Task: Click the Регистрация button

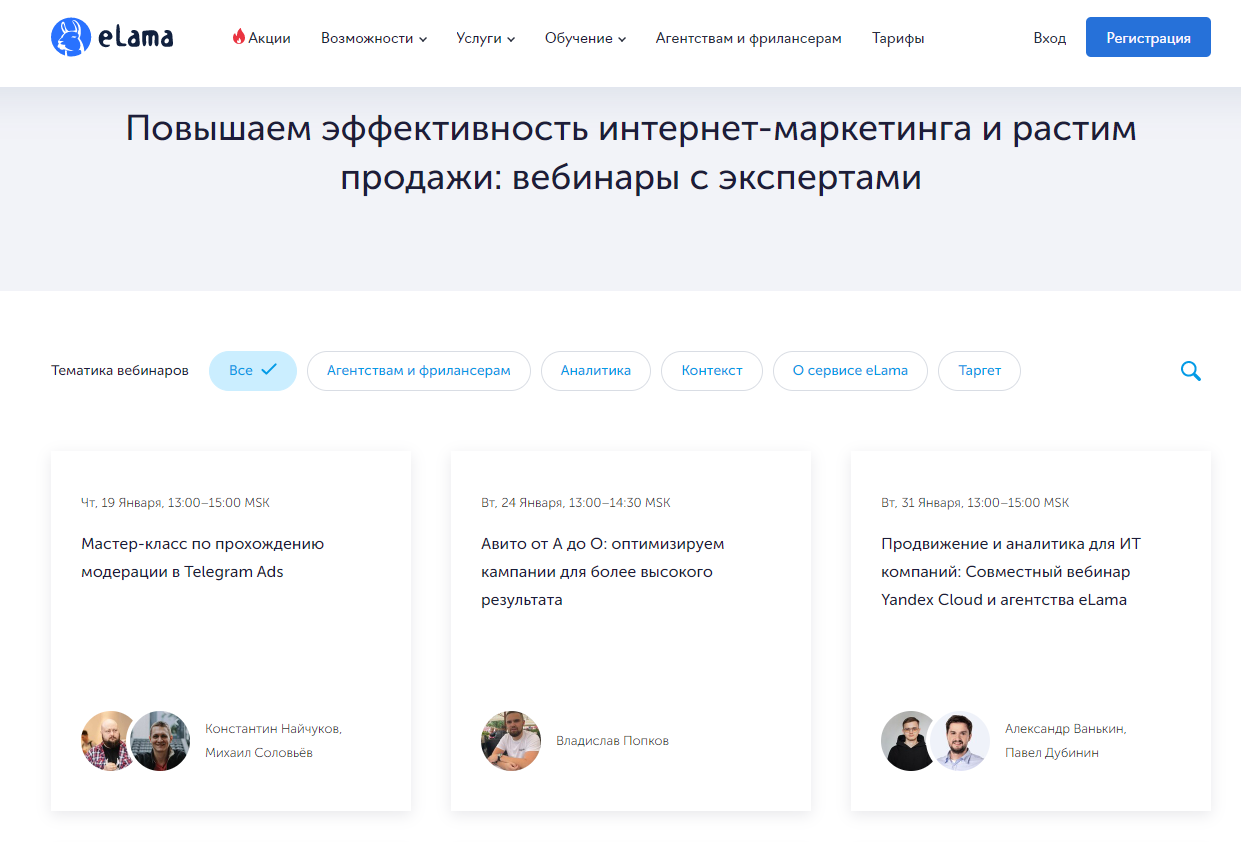Action: (1148, 37)
